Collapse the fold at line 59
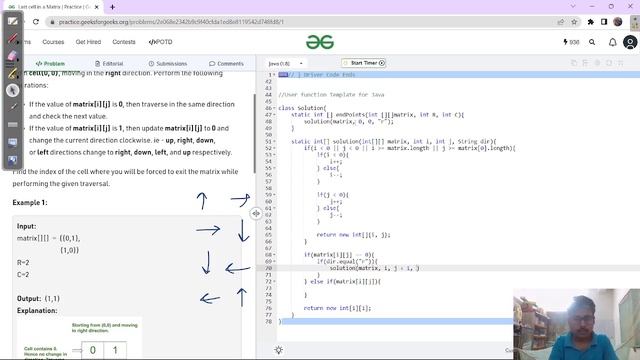Screen dimensions: 640x360 tap(274, 195)
